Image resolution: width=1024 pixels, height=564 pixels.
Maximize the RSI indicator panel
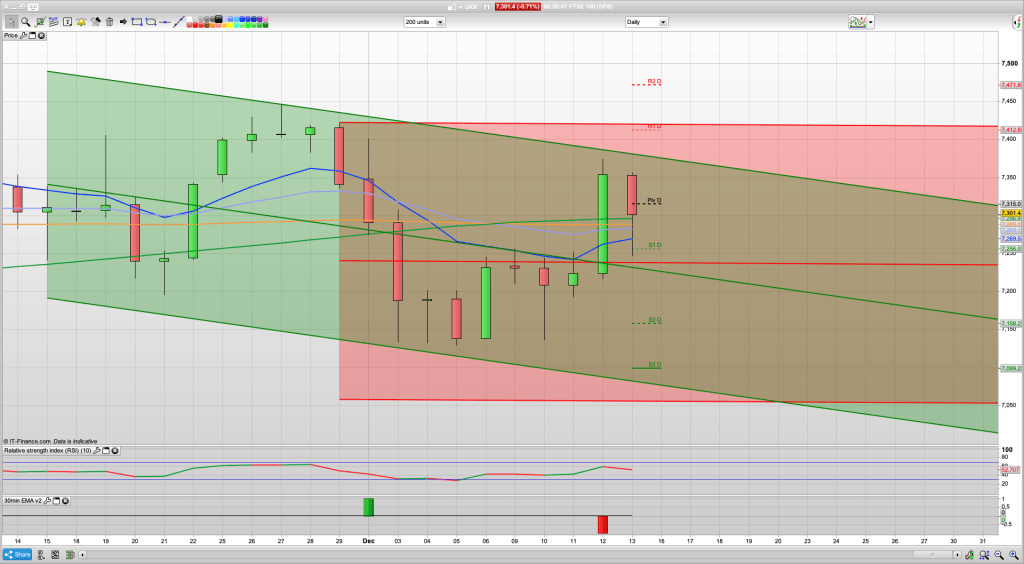105,450
